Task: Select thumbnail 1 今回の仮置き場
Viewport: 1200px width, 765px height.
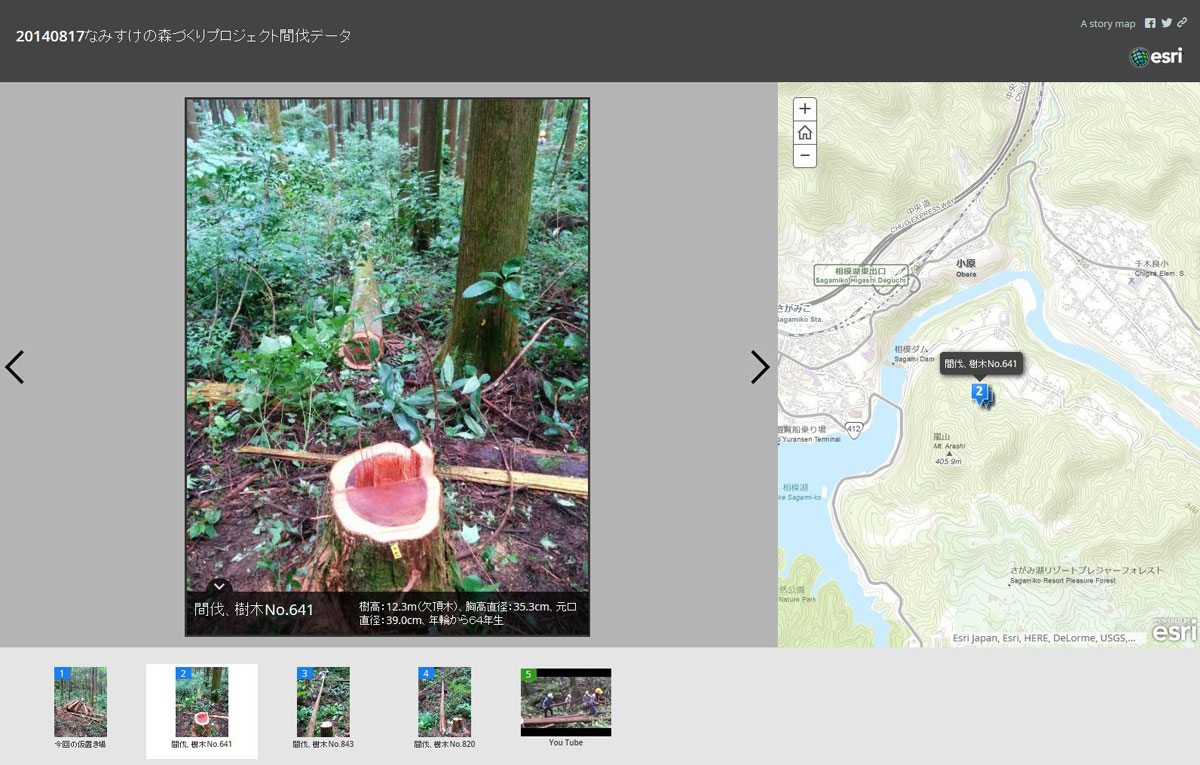Action: tap(80, 702)
